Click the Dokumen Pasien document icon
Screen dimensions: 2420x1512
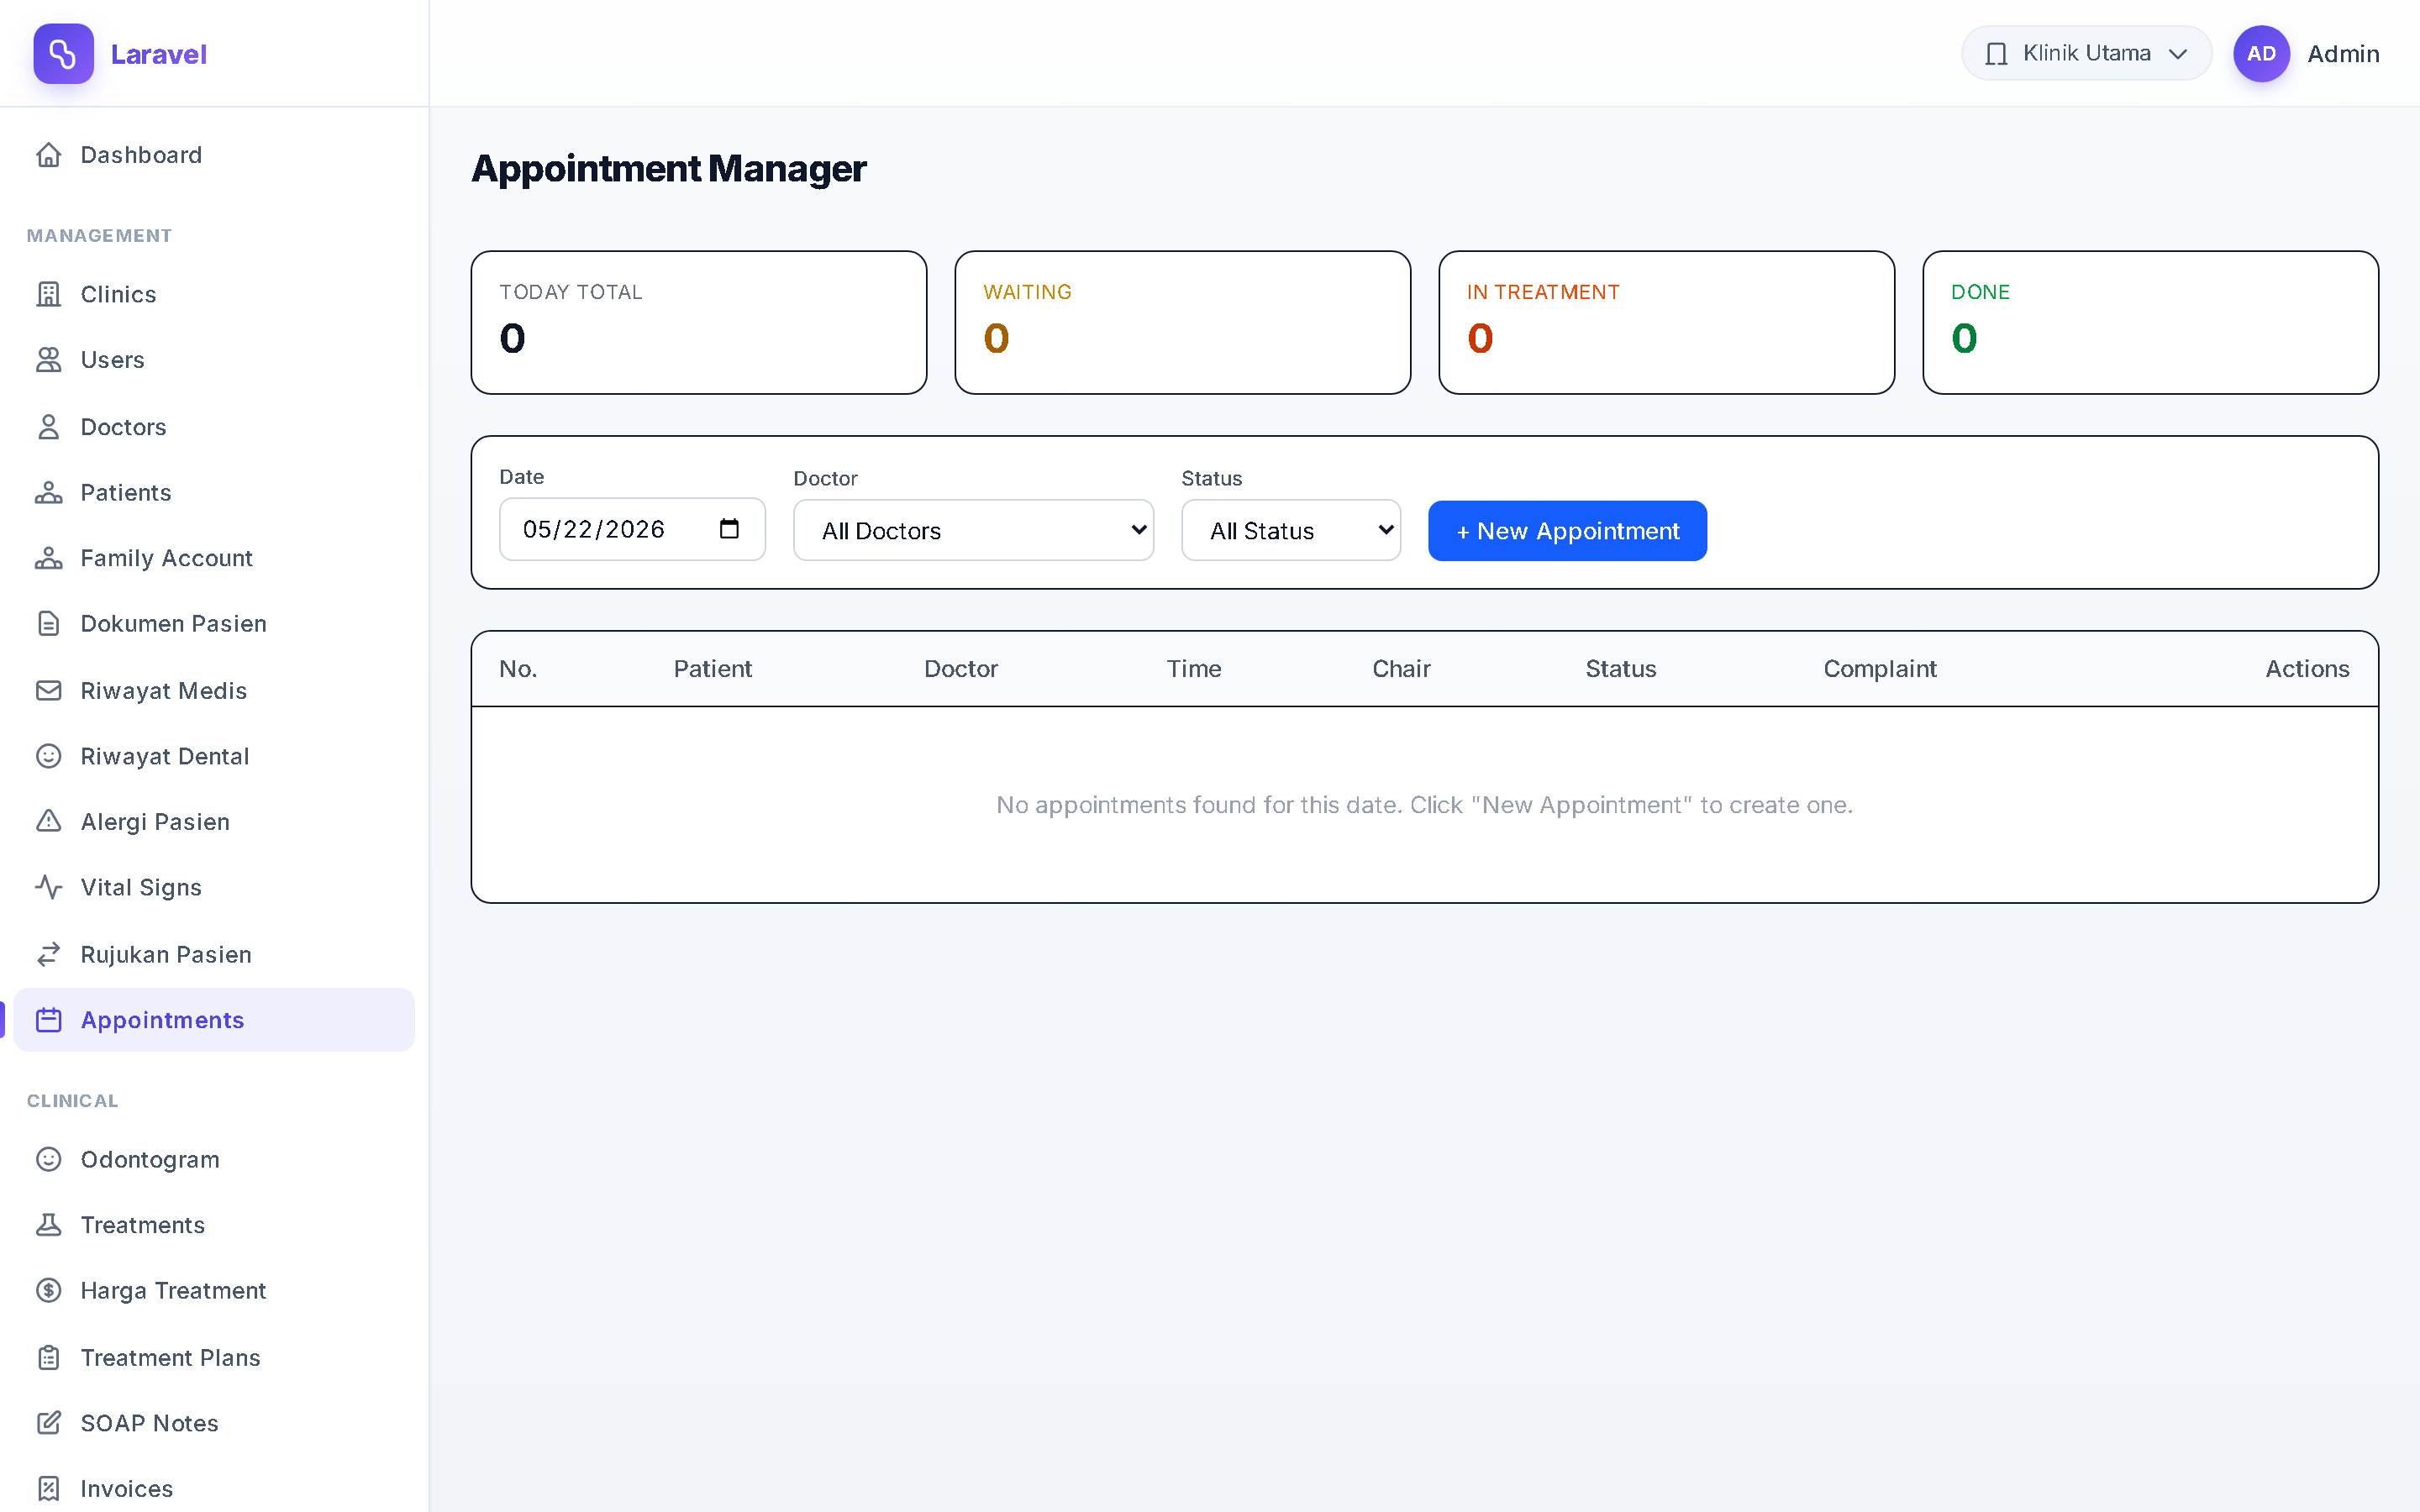click(x=49, y=624)
